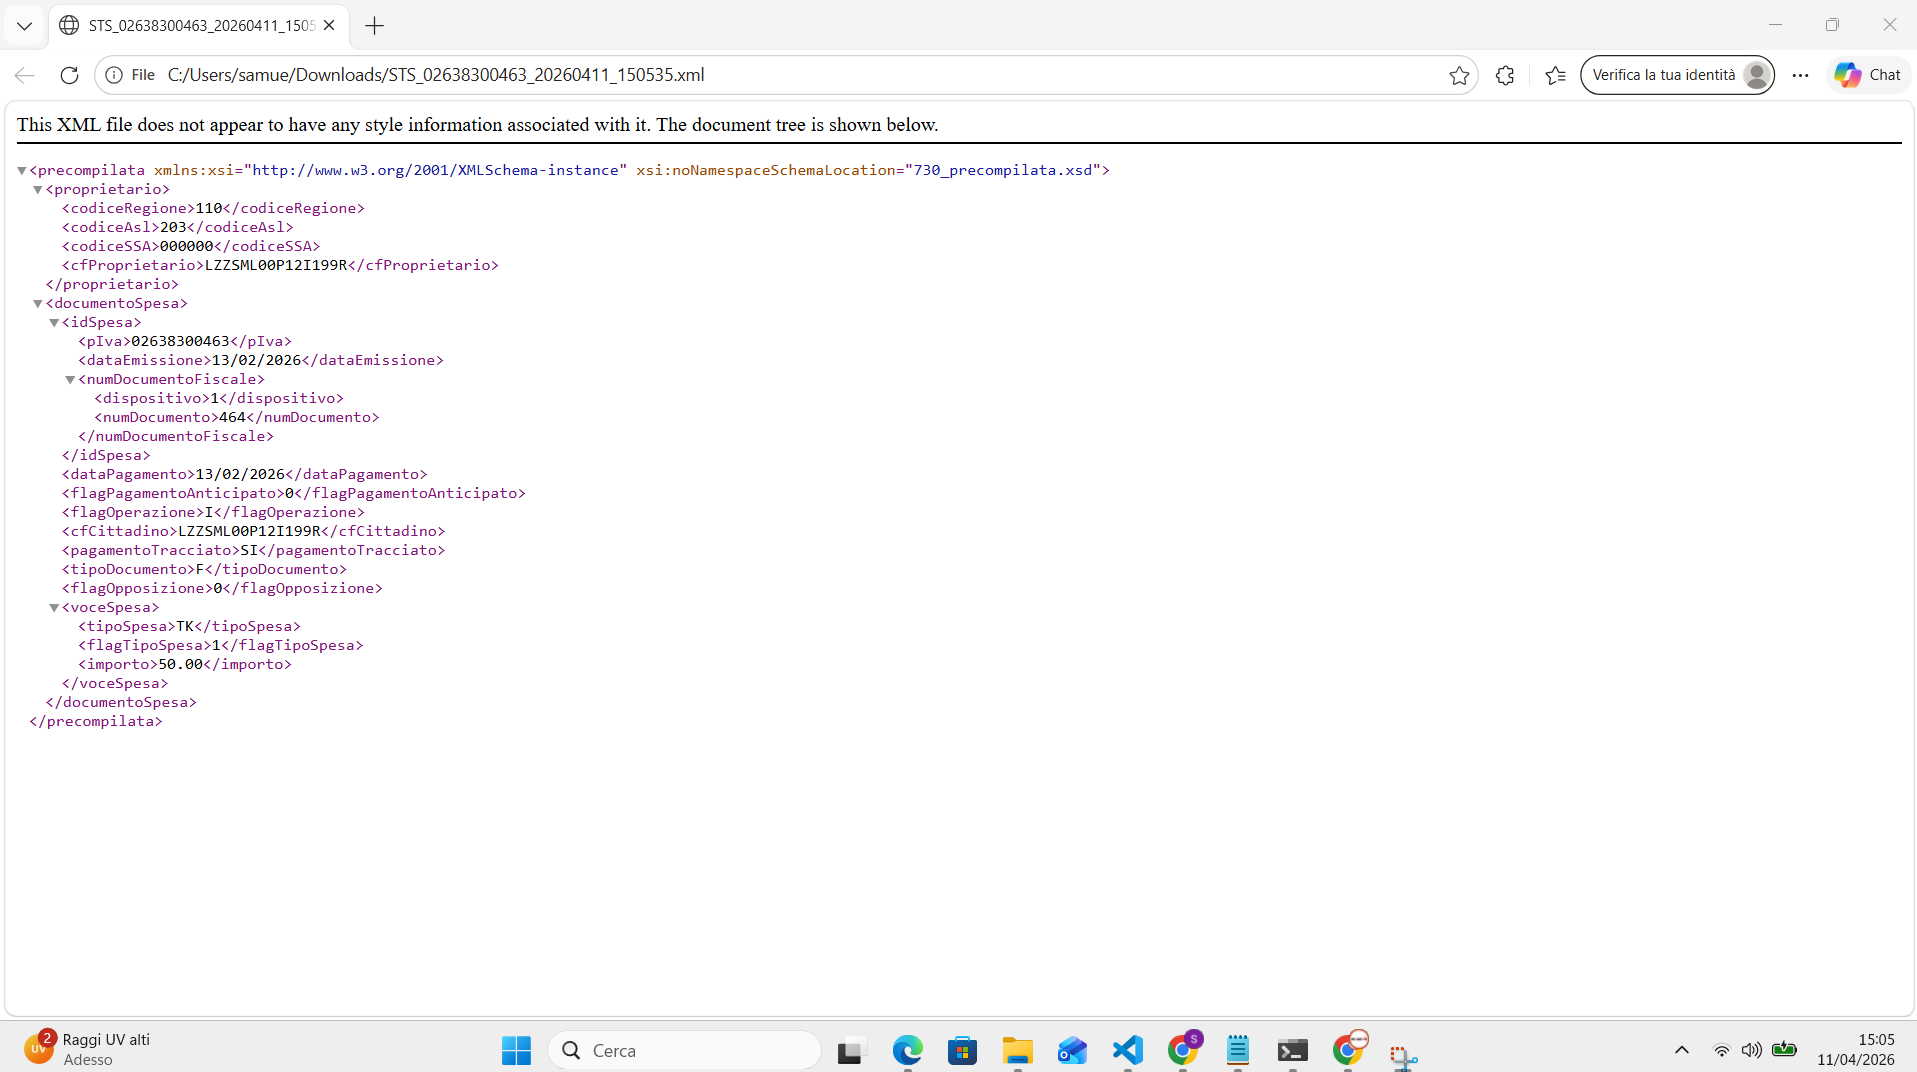Click the flagOperazione line

[x=213, y=512]
